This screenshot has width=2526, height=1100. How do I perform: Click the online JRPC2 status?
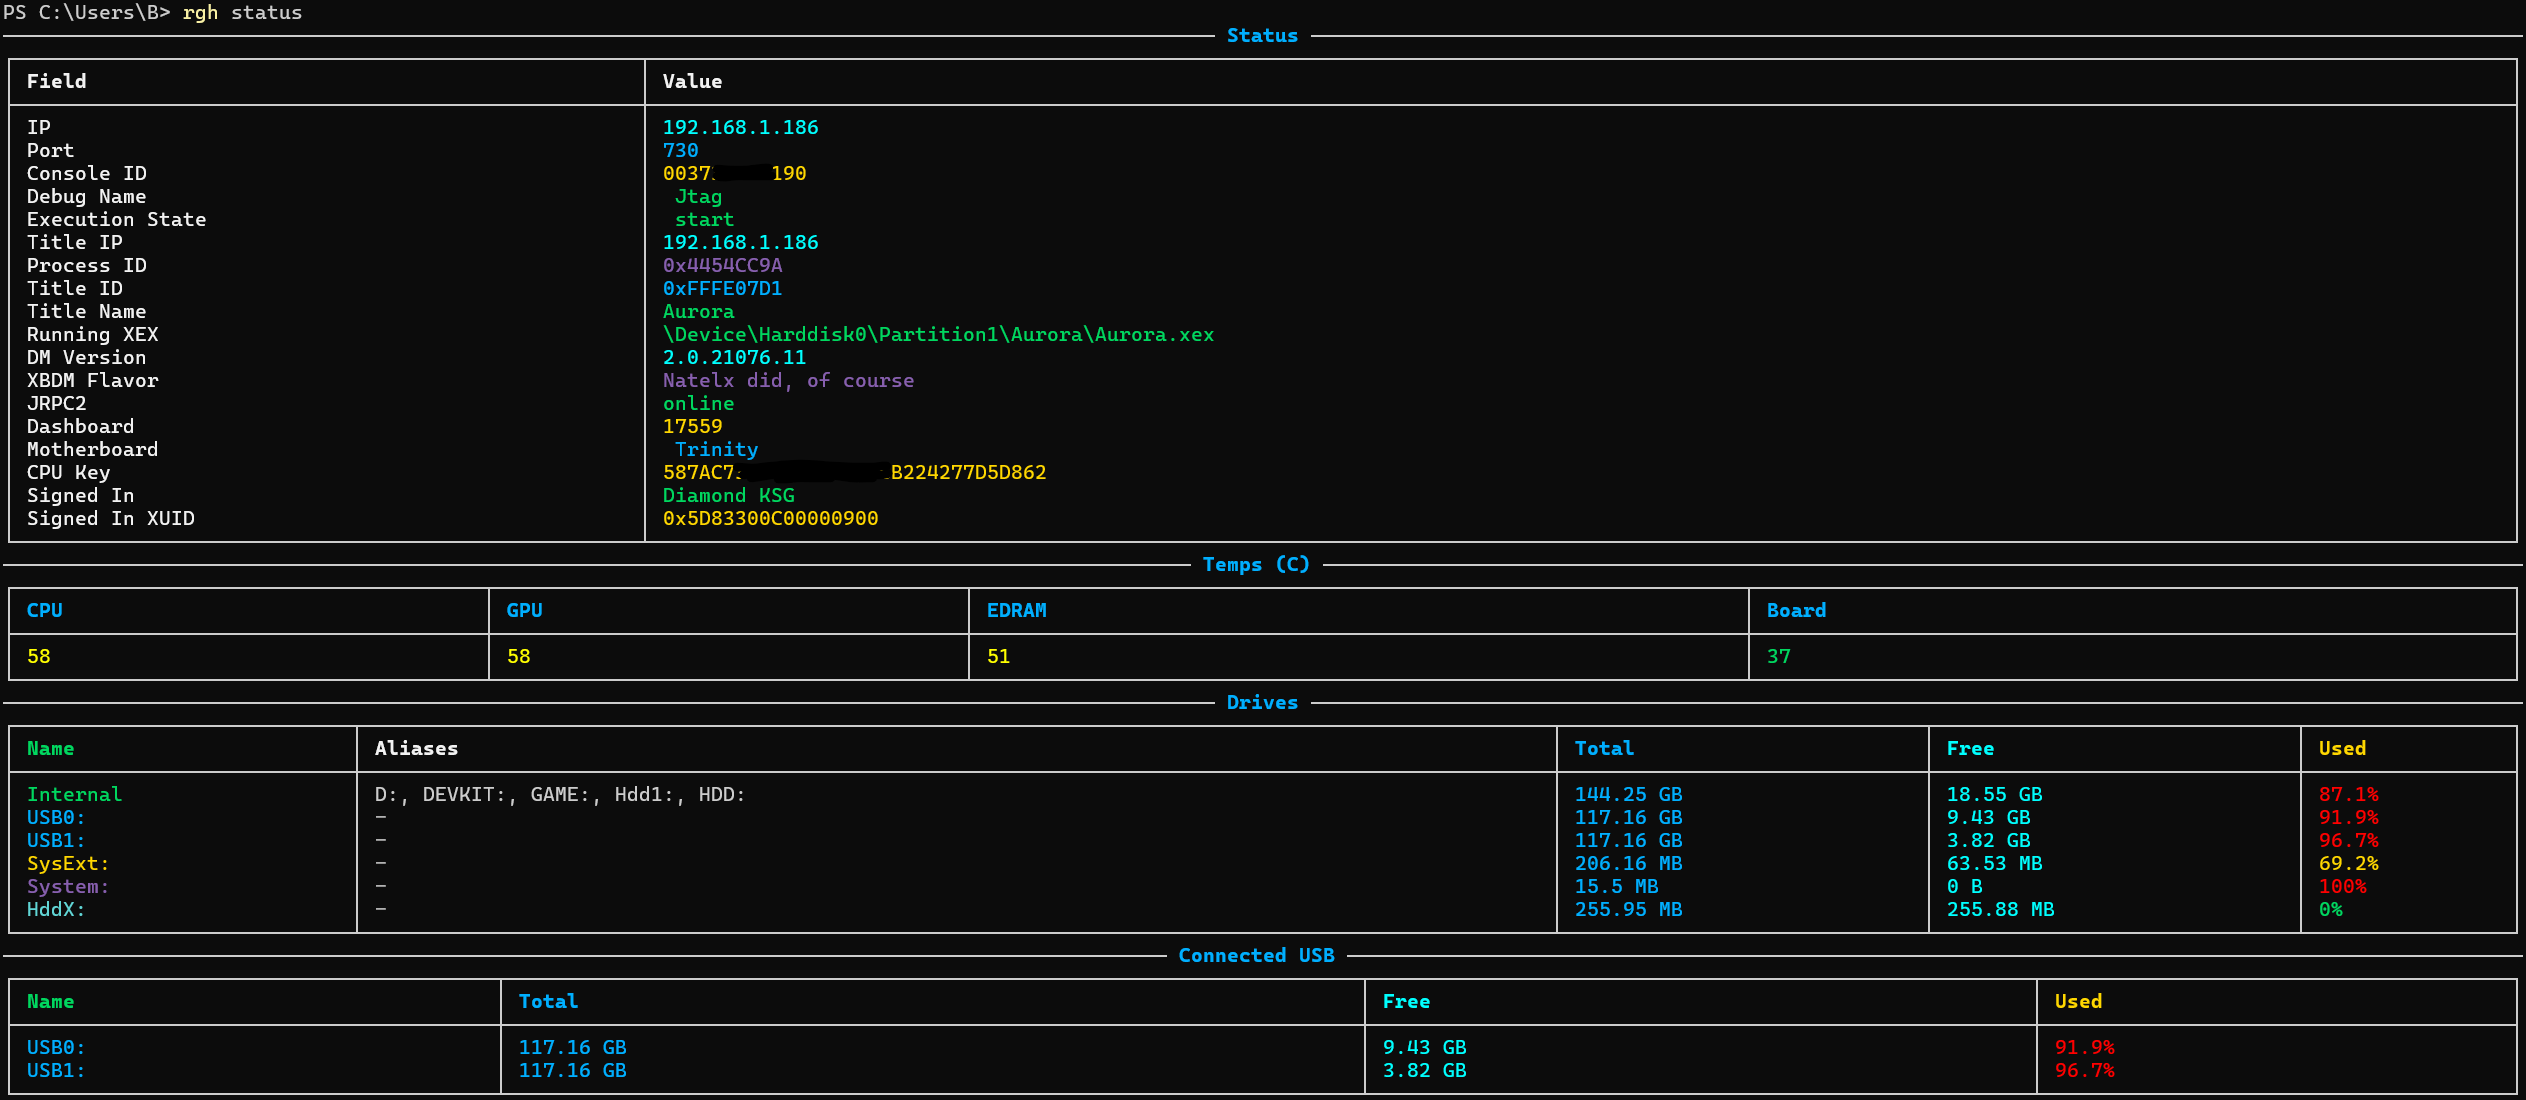(698, 403)
